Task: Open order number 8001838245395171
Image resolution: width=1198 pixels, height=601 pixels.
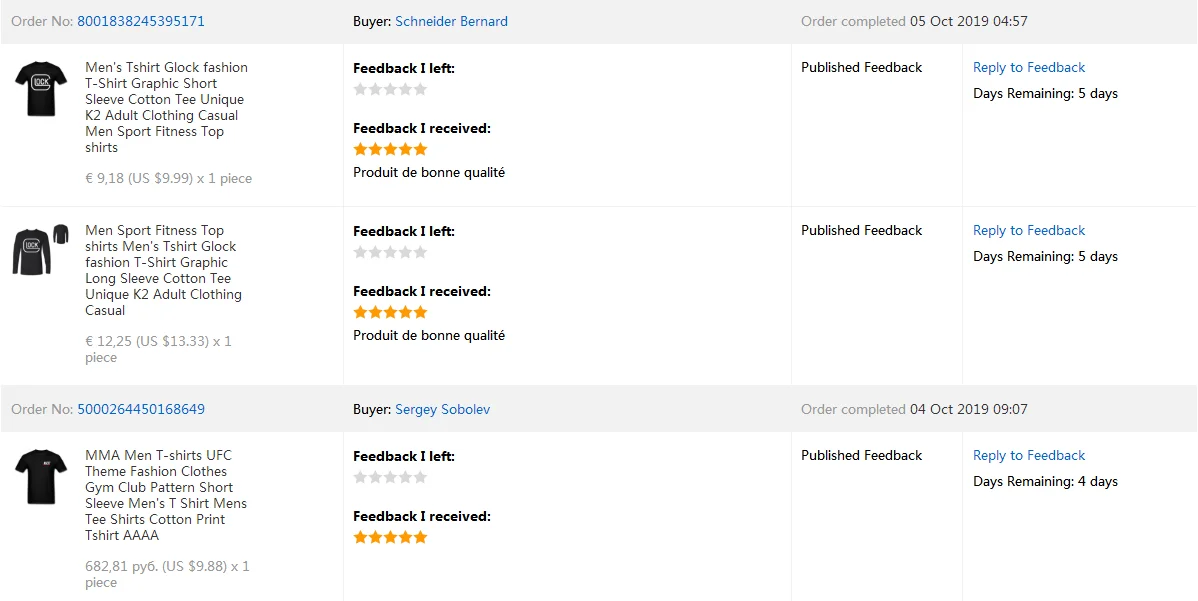Action: (x=141, y=21)
